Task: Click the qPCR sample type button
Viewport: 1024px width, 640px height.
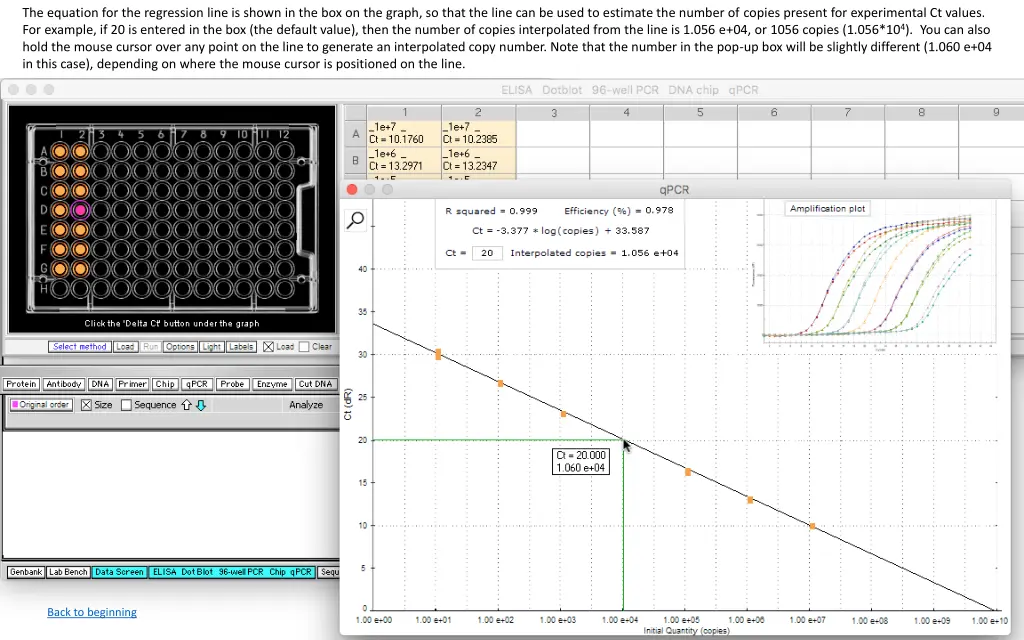Action: pos(198,384)
